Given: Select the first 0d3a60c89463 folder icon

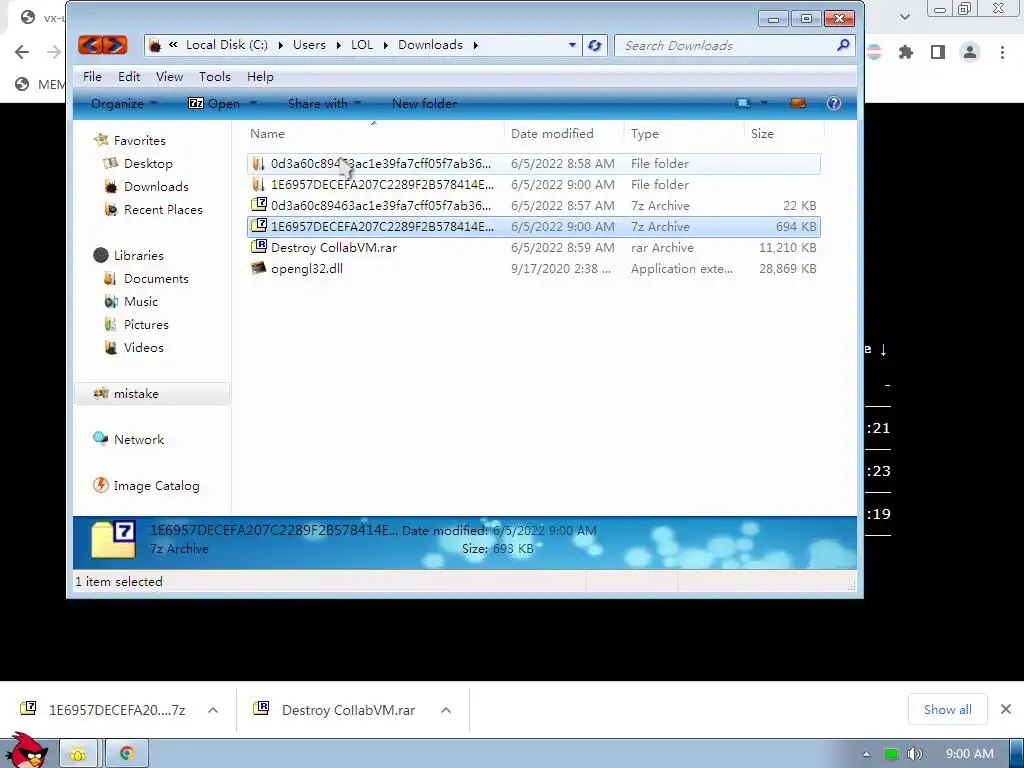Looking at the screenshot, I should point(259,163).
